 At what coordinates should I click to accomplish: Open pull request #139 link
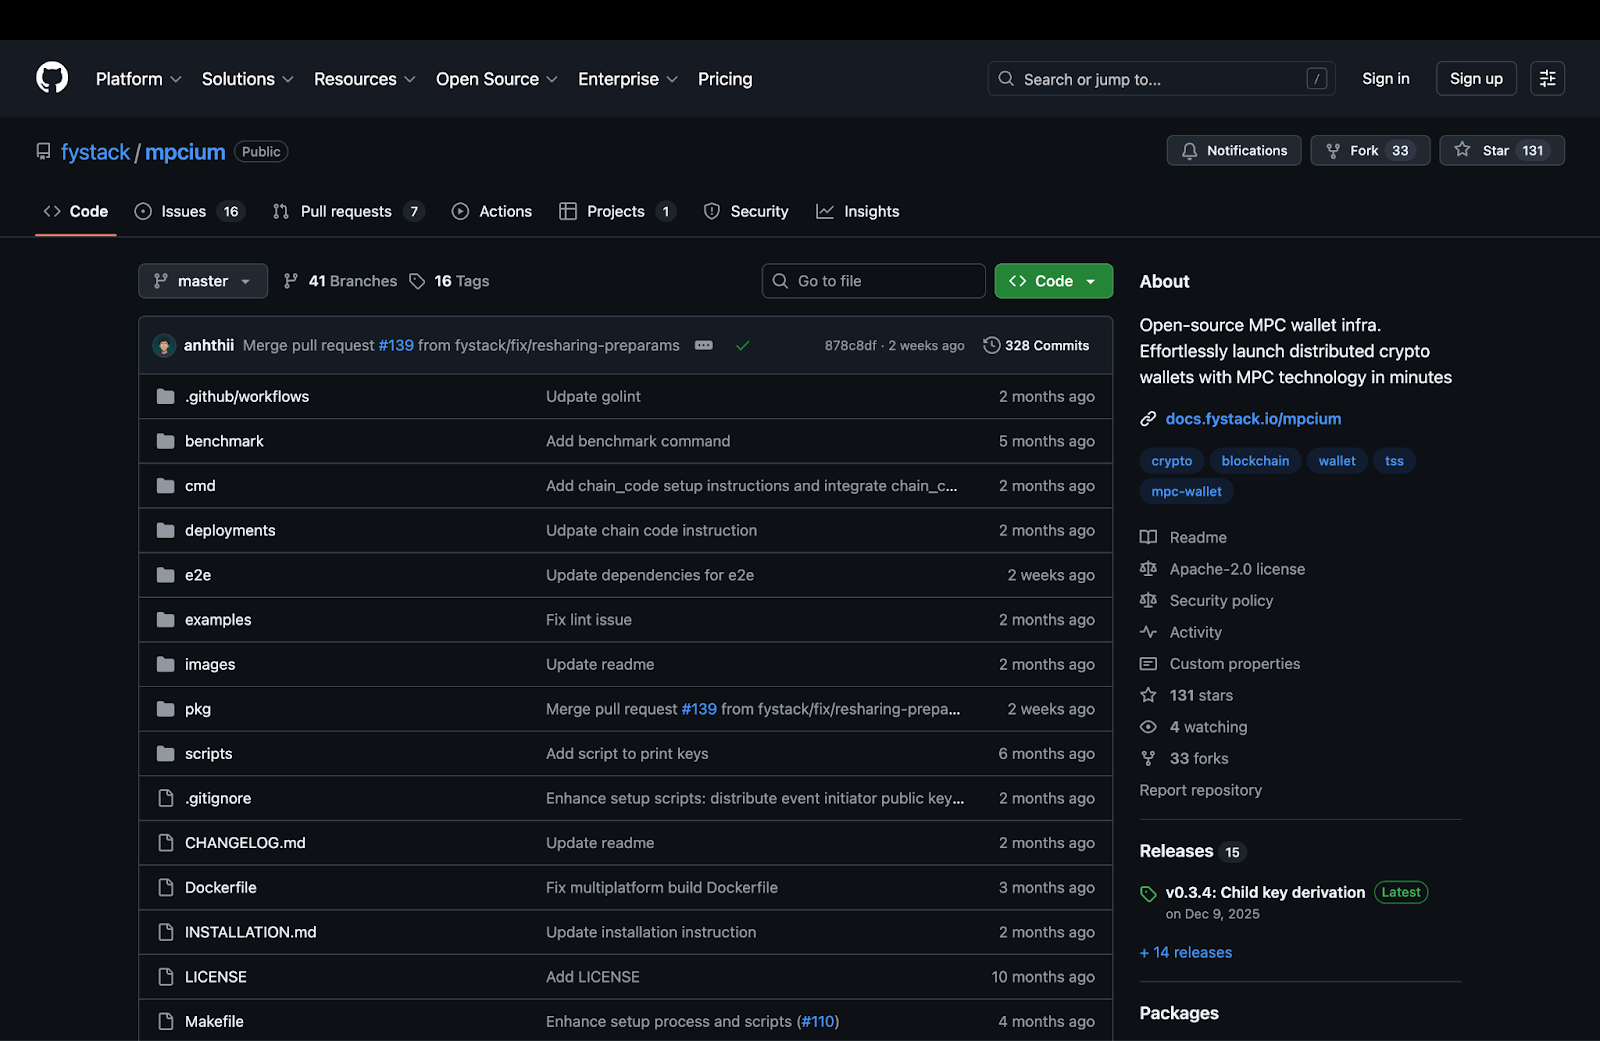point(397,344)
